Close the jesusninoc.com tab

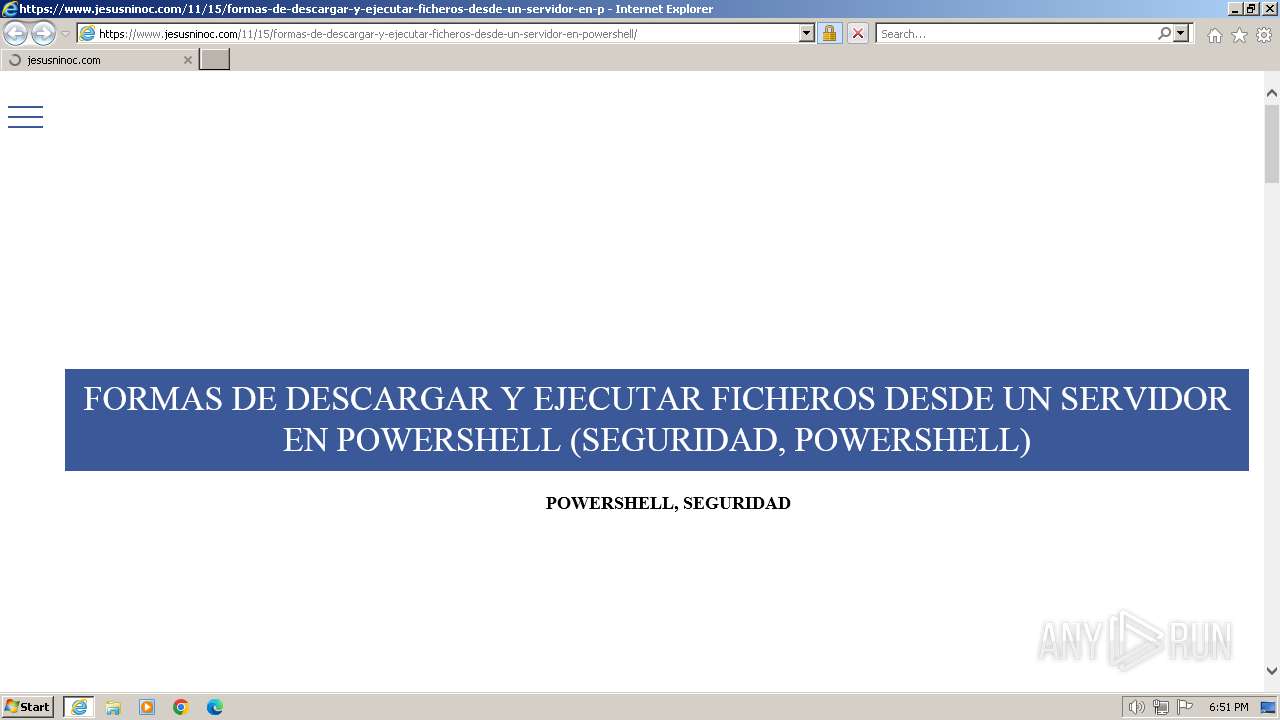pos(187,60)
